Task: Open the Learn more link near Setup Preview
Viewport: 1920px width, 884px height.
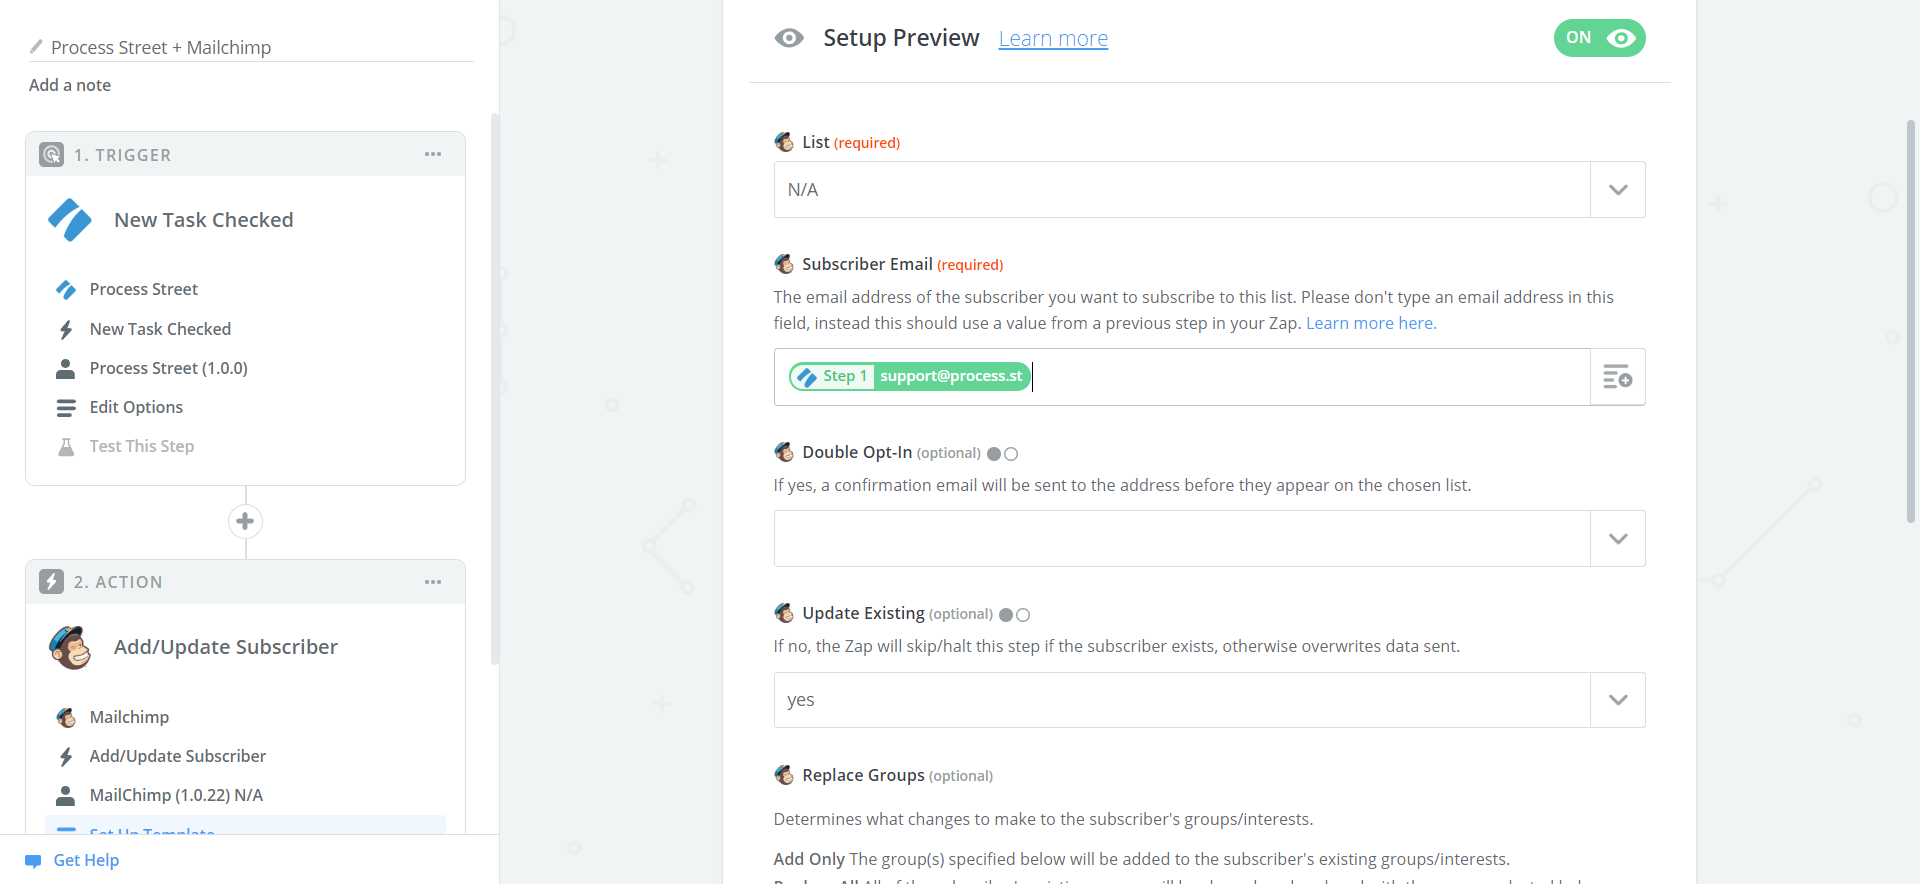Action: click(1053, 38)
